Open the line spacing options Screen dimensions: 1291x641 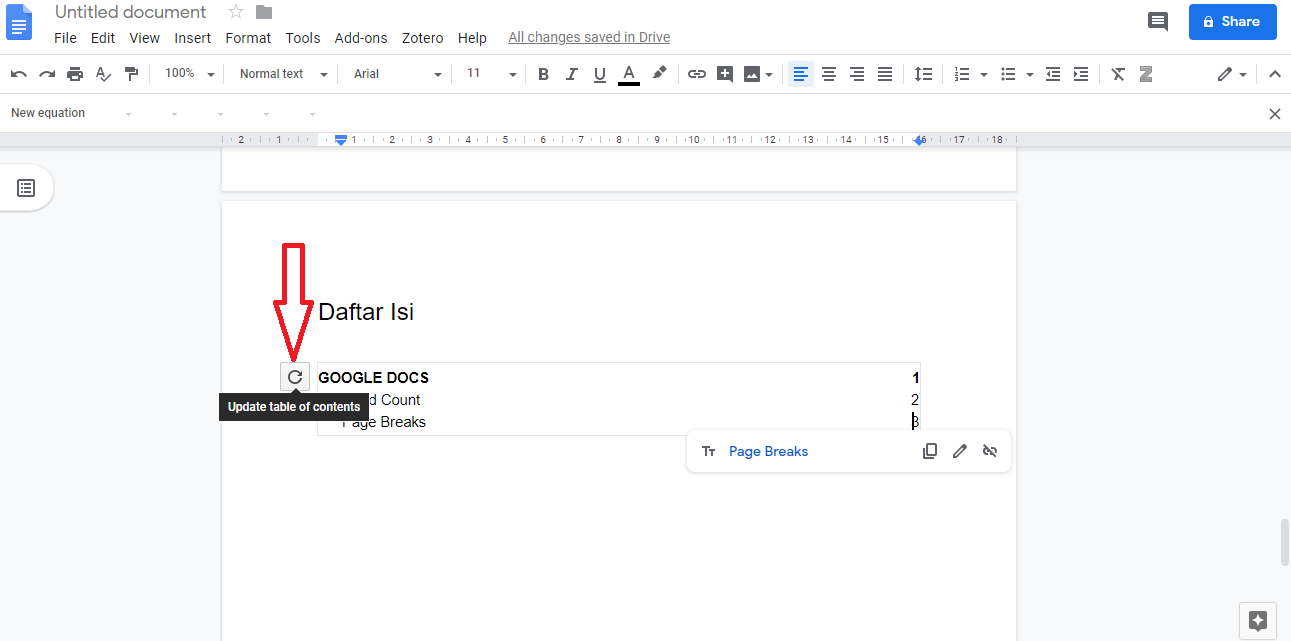pos(923,73)
